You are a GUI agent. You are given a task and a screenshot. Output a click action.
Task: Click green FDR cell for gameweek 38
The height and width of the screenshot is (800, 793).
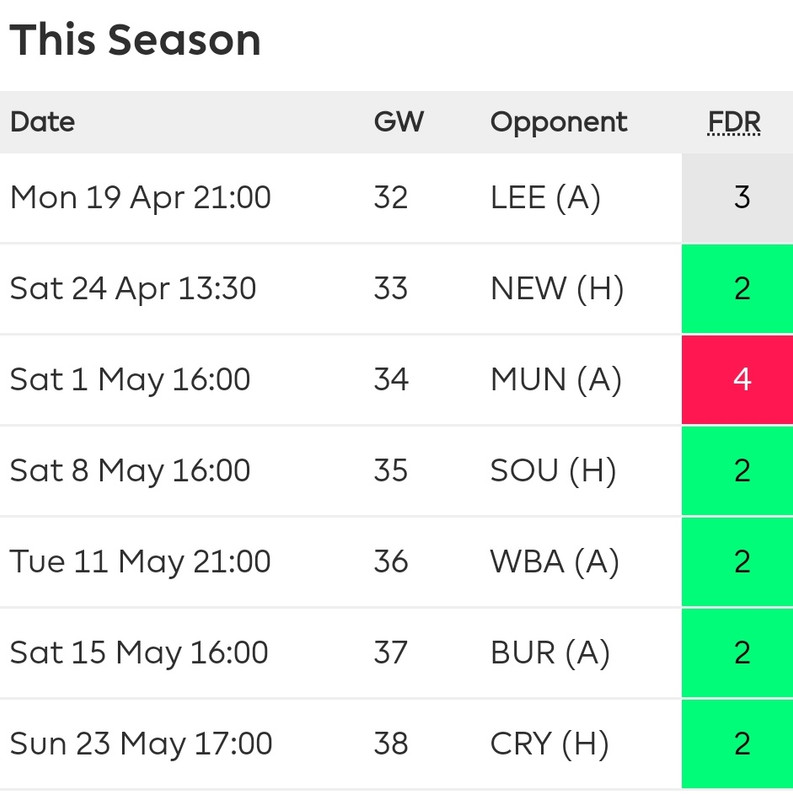click(737, 744)
